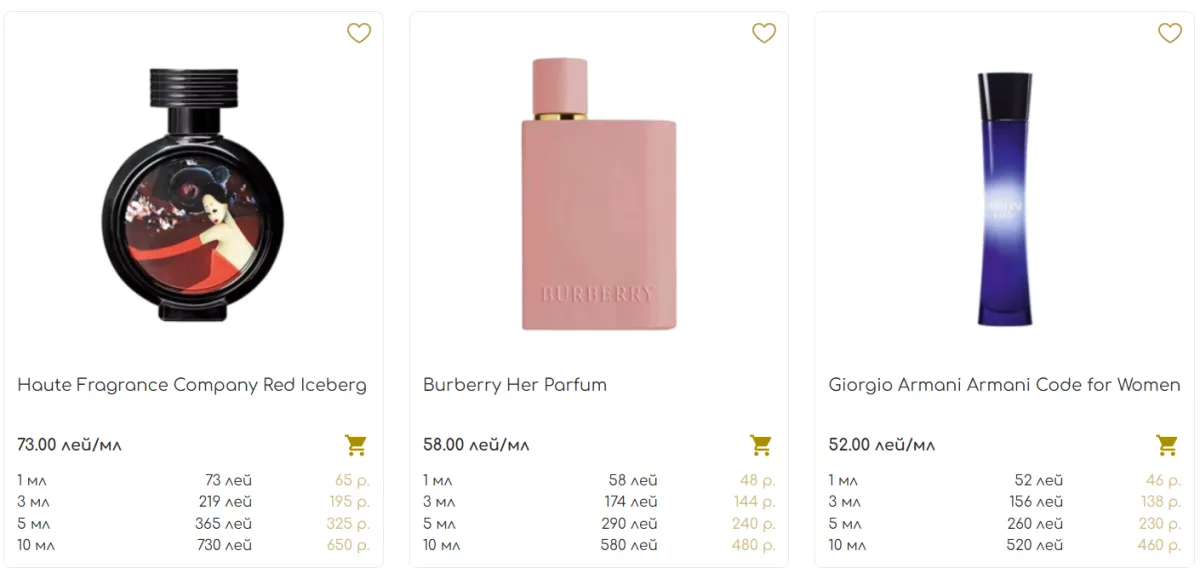Viewport: 1200px width, 568px height.
Task: Select 10 мл option for Red Iceberg, 730 лей
Action: pyautogui.click(x=193, y=545)
